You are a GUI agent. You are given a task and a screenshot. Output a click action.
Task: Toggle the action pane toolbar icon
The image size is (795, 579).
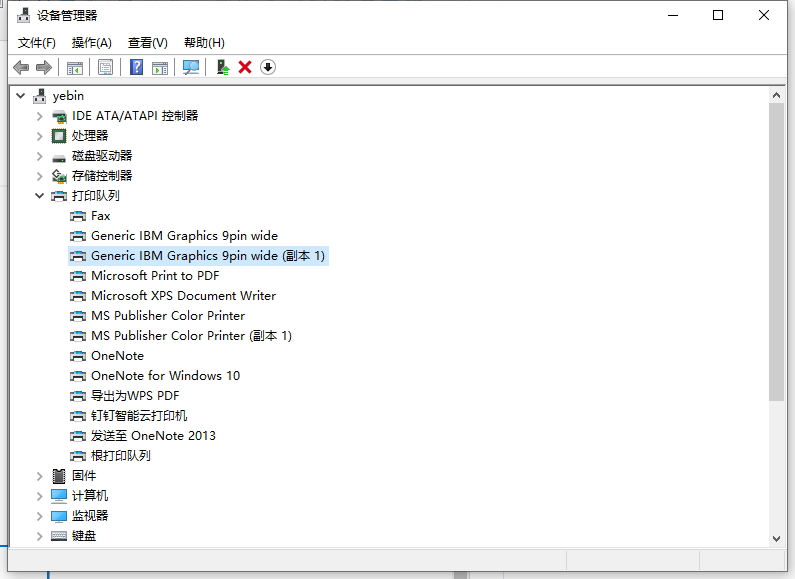[x=160, y=67]
